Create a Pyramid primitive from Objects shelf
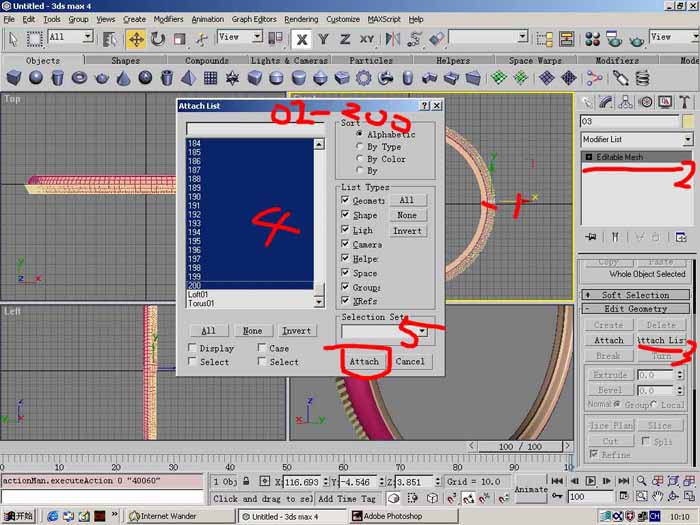Image resolution: width=700 pixels, height=525 pixels. (188, 78)
